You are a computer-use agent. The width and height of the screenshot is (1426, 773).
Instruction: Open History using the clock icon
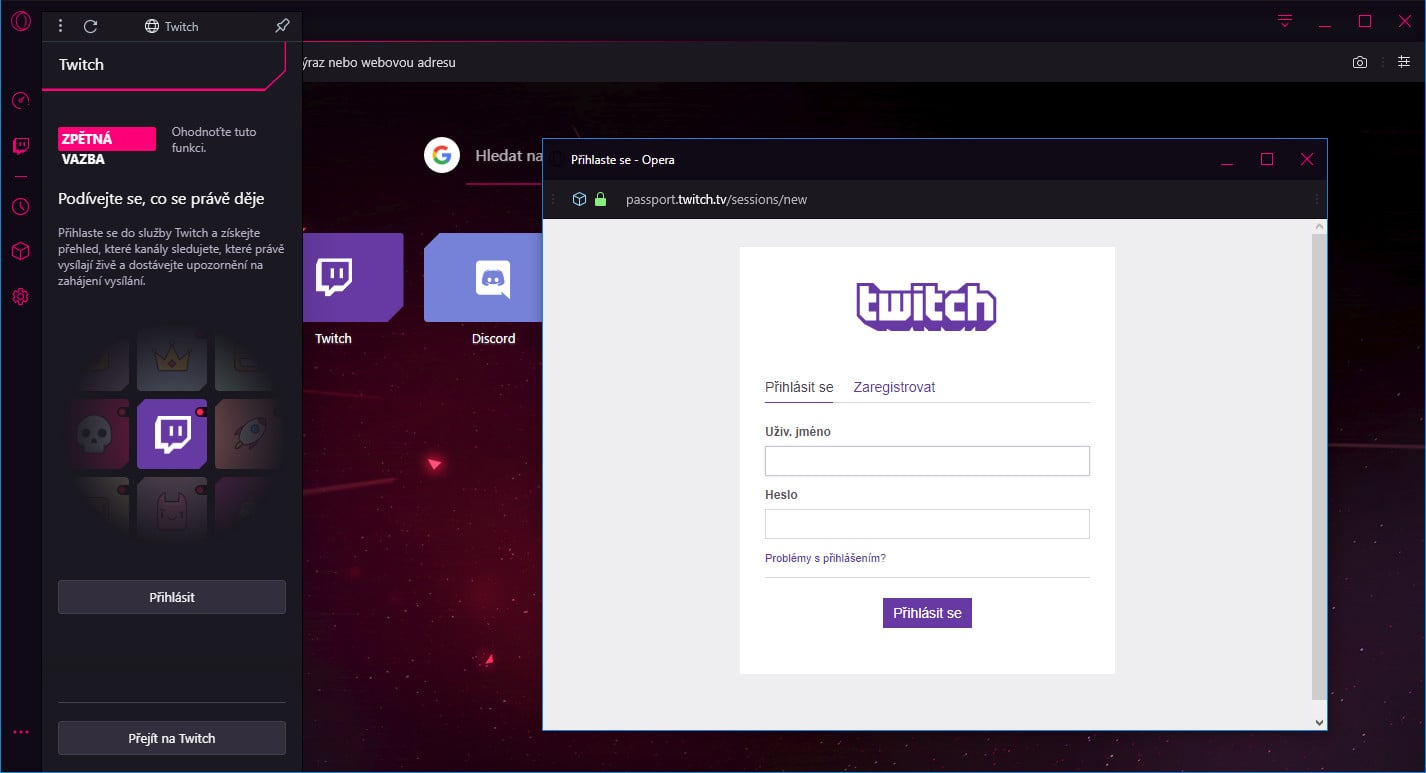click(20, 205)
